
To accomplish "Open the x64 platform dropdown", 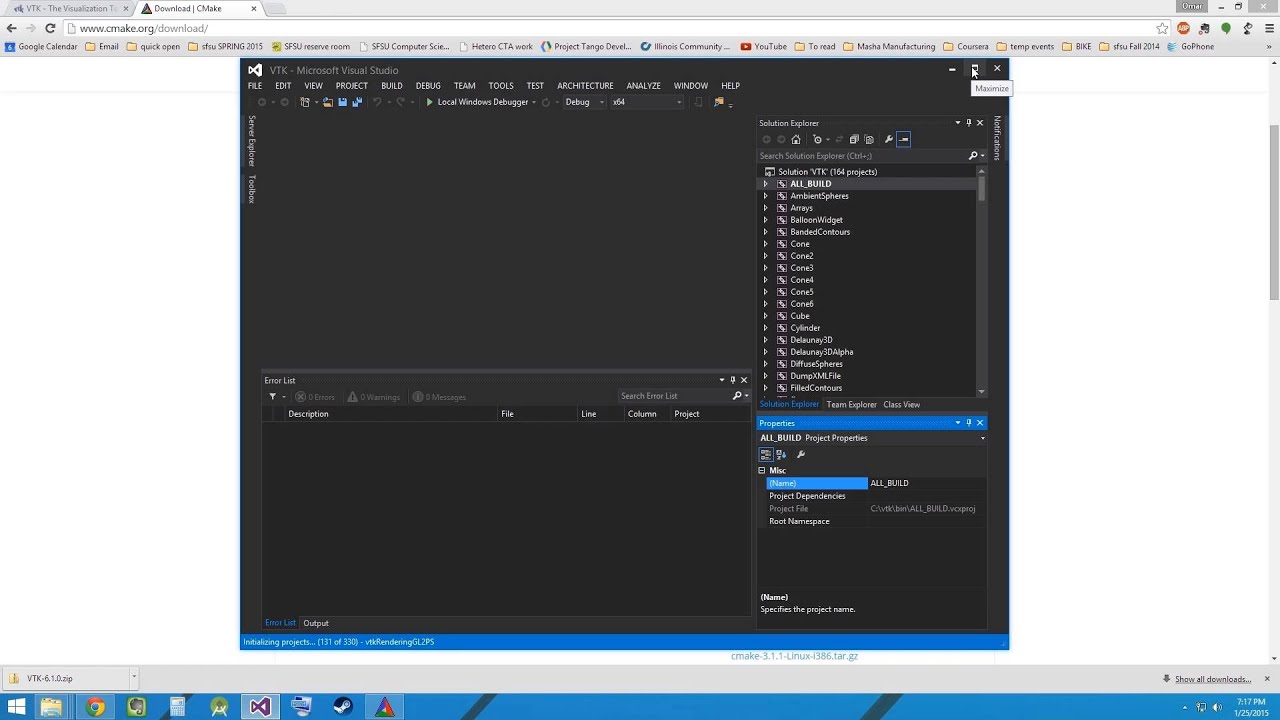I will pos(647,102).
